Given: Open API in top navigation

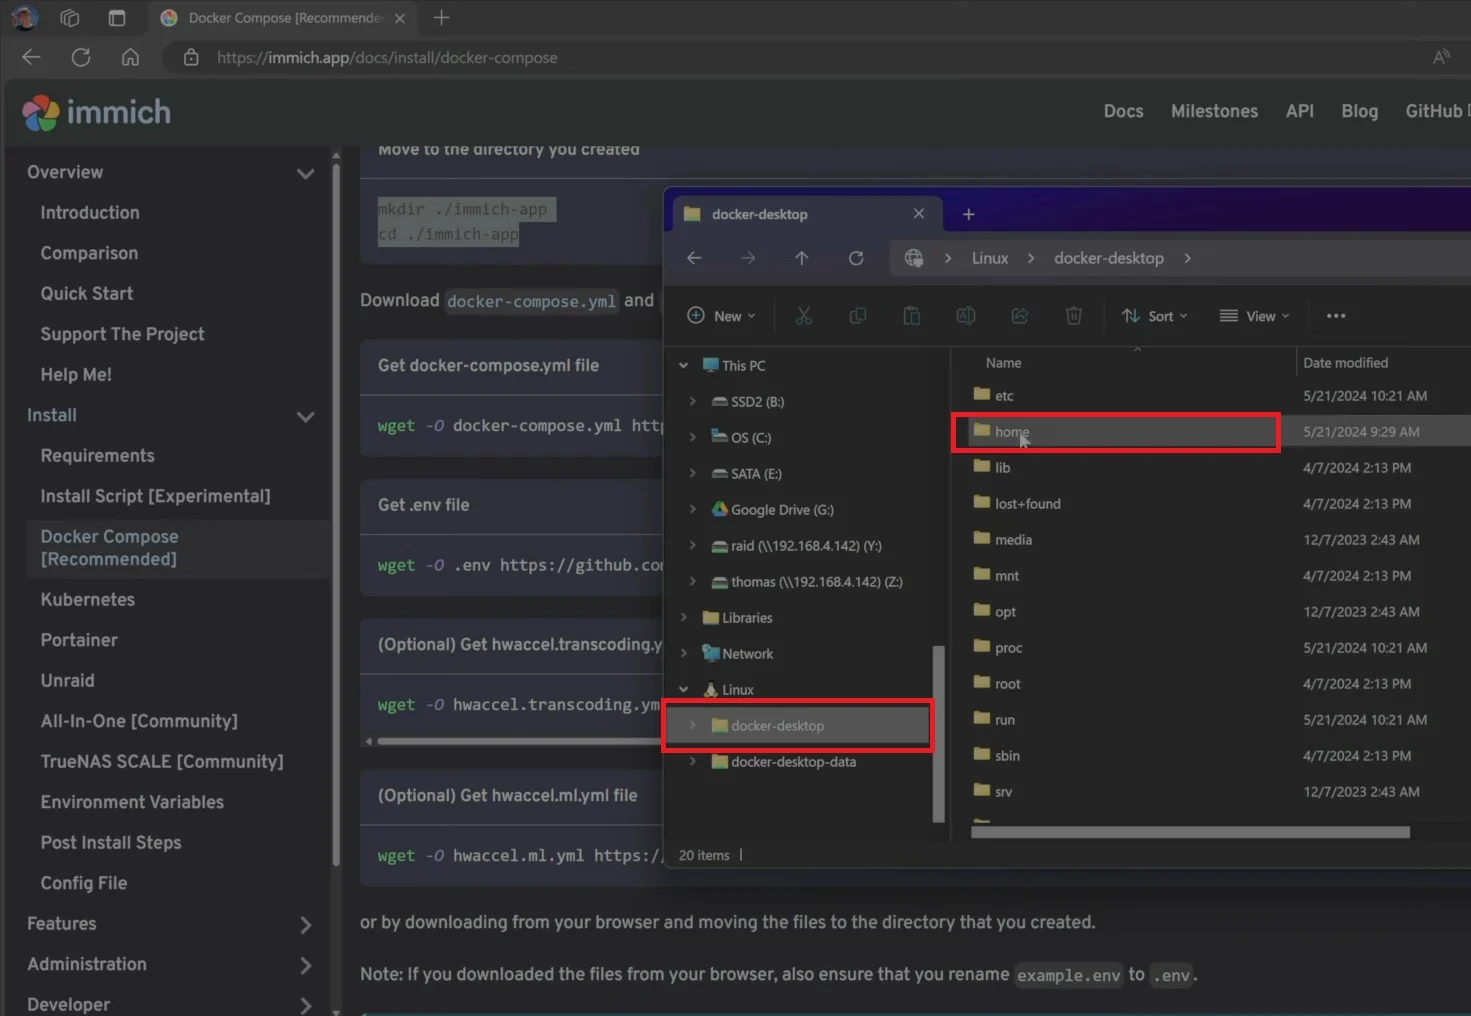Looking at the screenshot, I should [x=1299, y=111].
